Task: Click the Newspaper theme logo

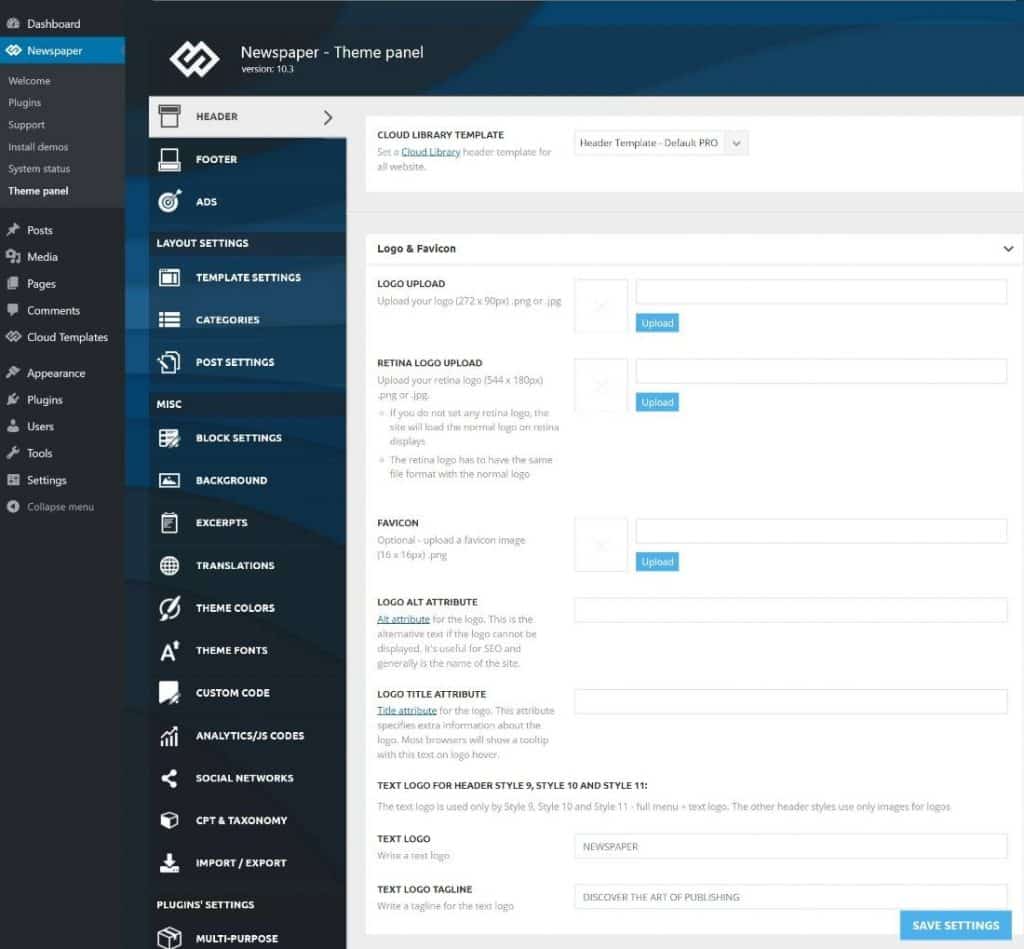Action: 195,59
